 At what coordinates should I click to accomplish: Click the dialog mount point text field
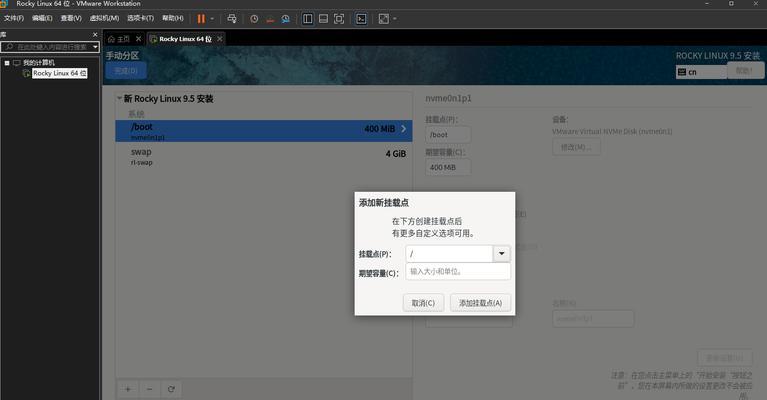(449, 254)
